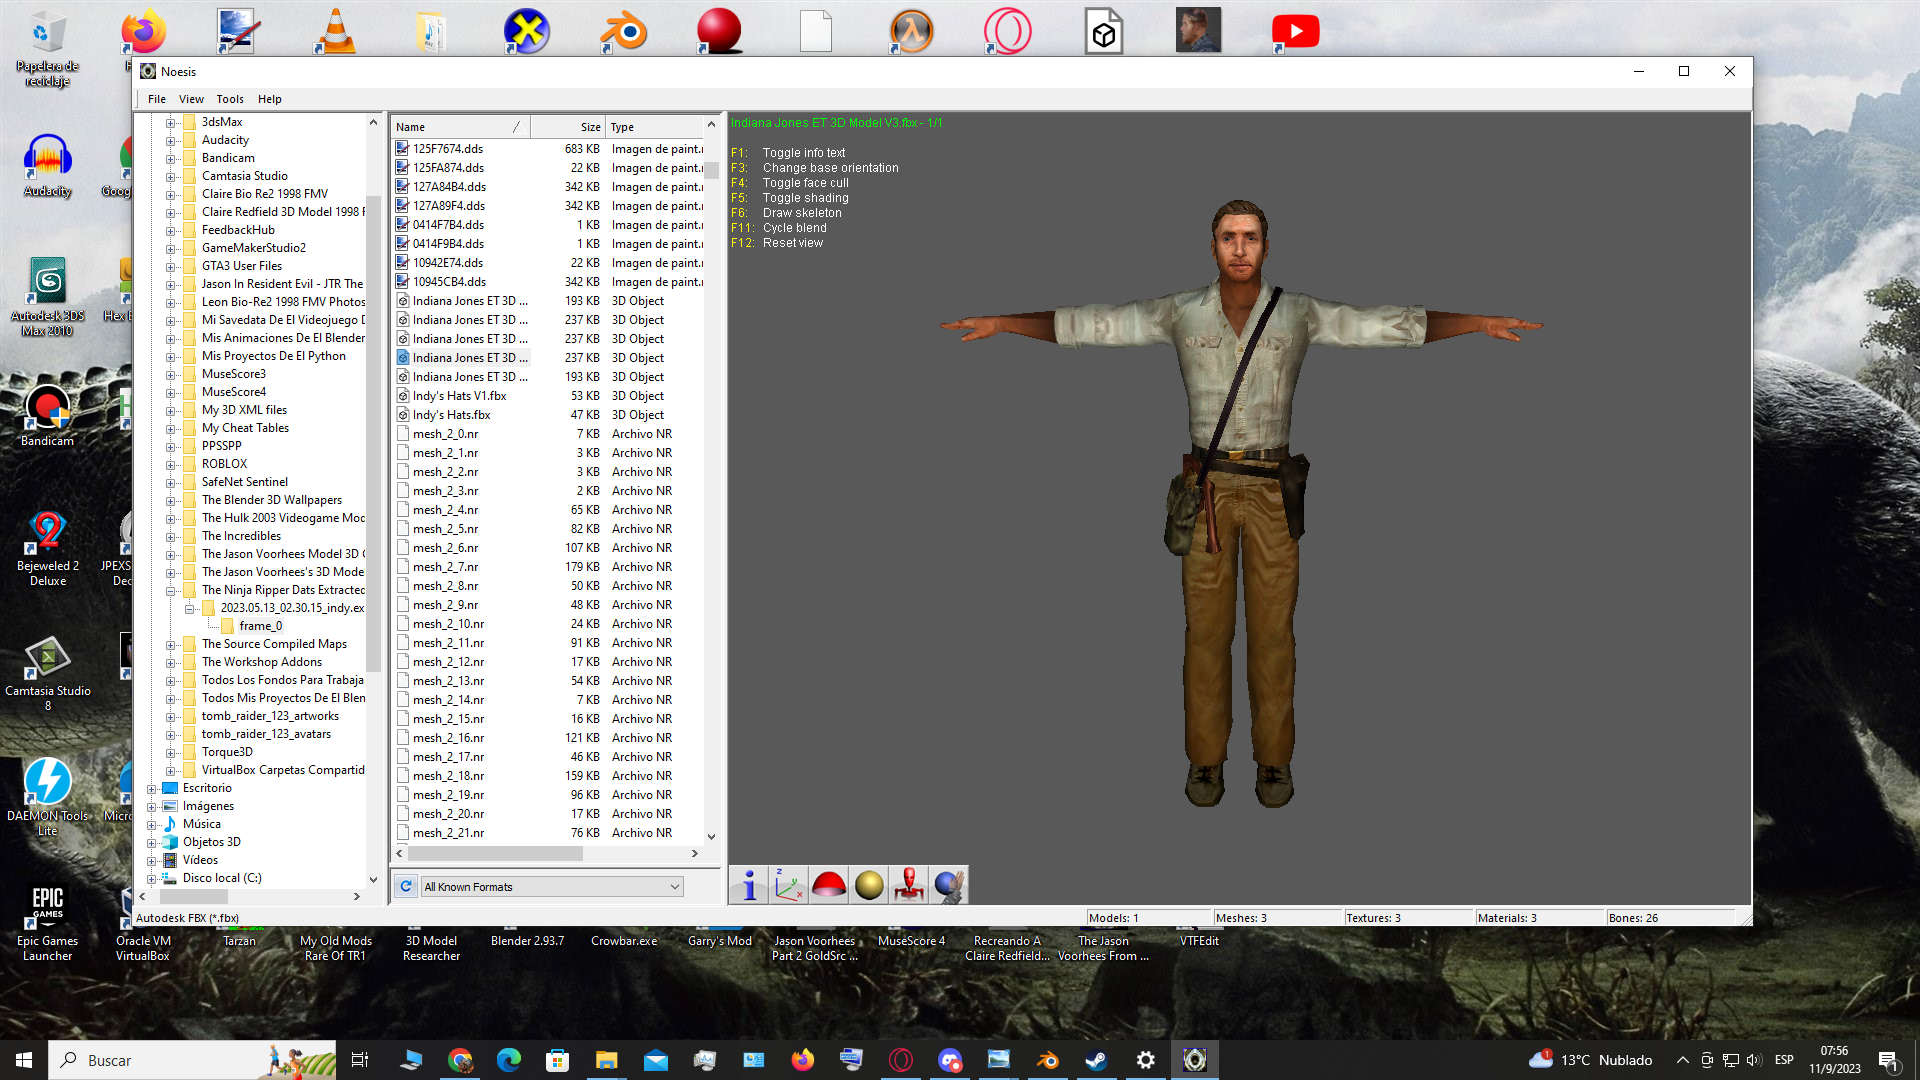Sort files by the Size column header

(567, 127)
